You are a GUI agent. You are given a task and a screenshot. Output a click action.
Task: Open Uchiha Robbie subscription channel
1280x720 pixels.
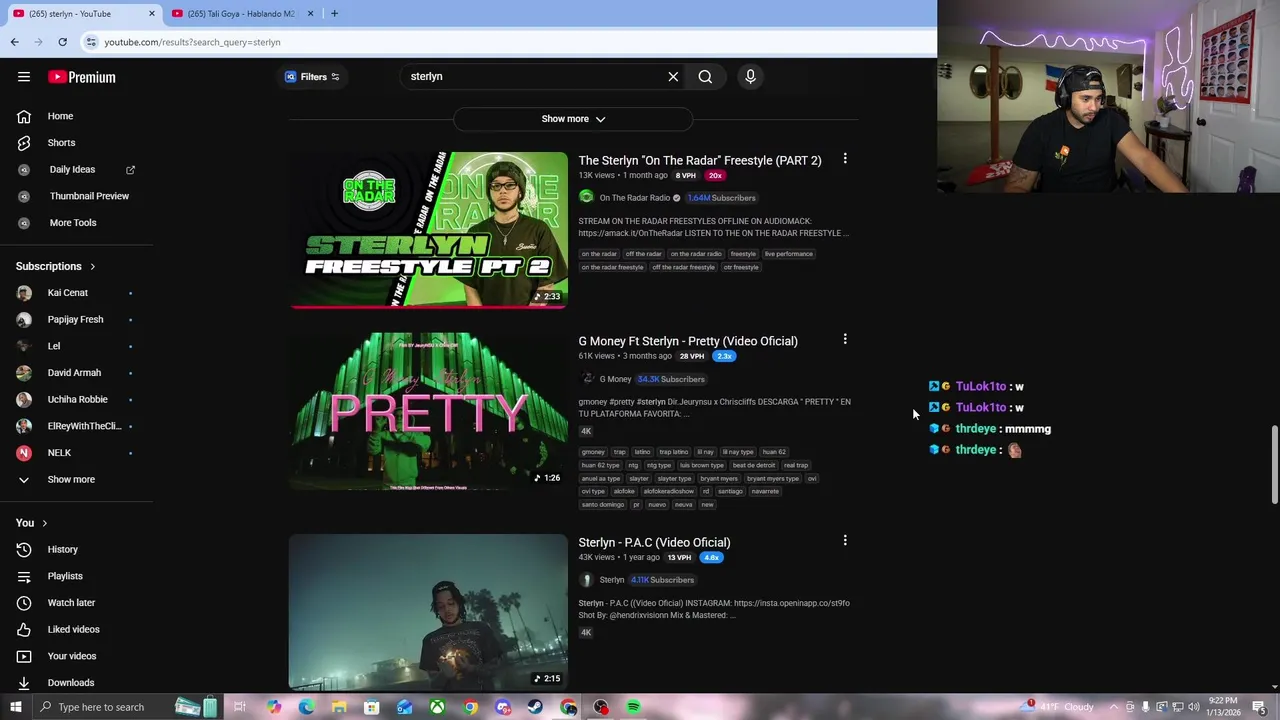(x=76, y=399)
